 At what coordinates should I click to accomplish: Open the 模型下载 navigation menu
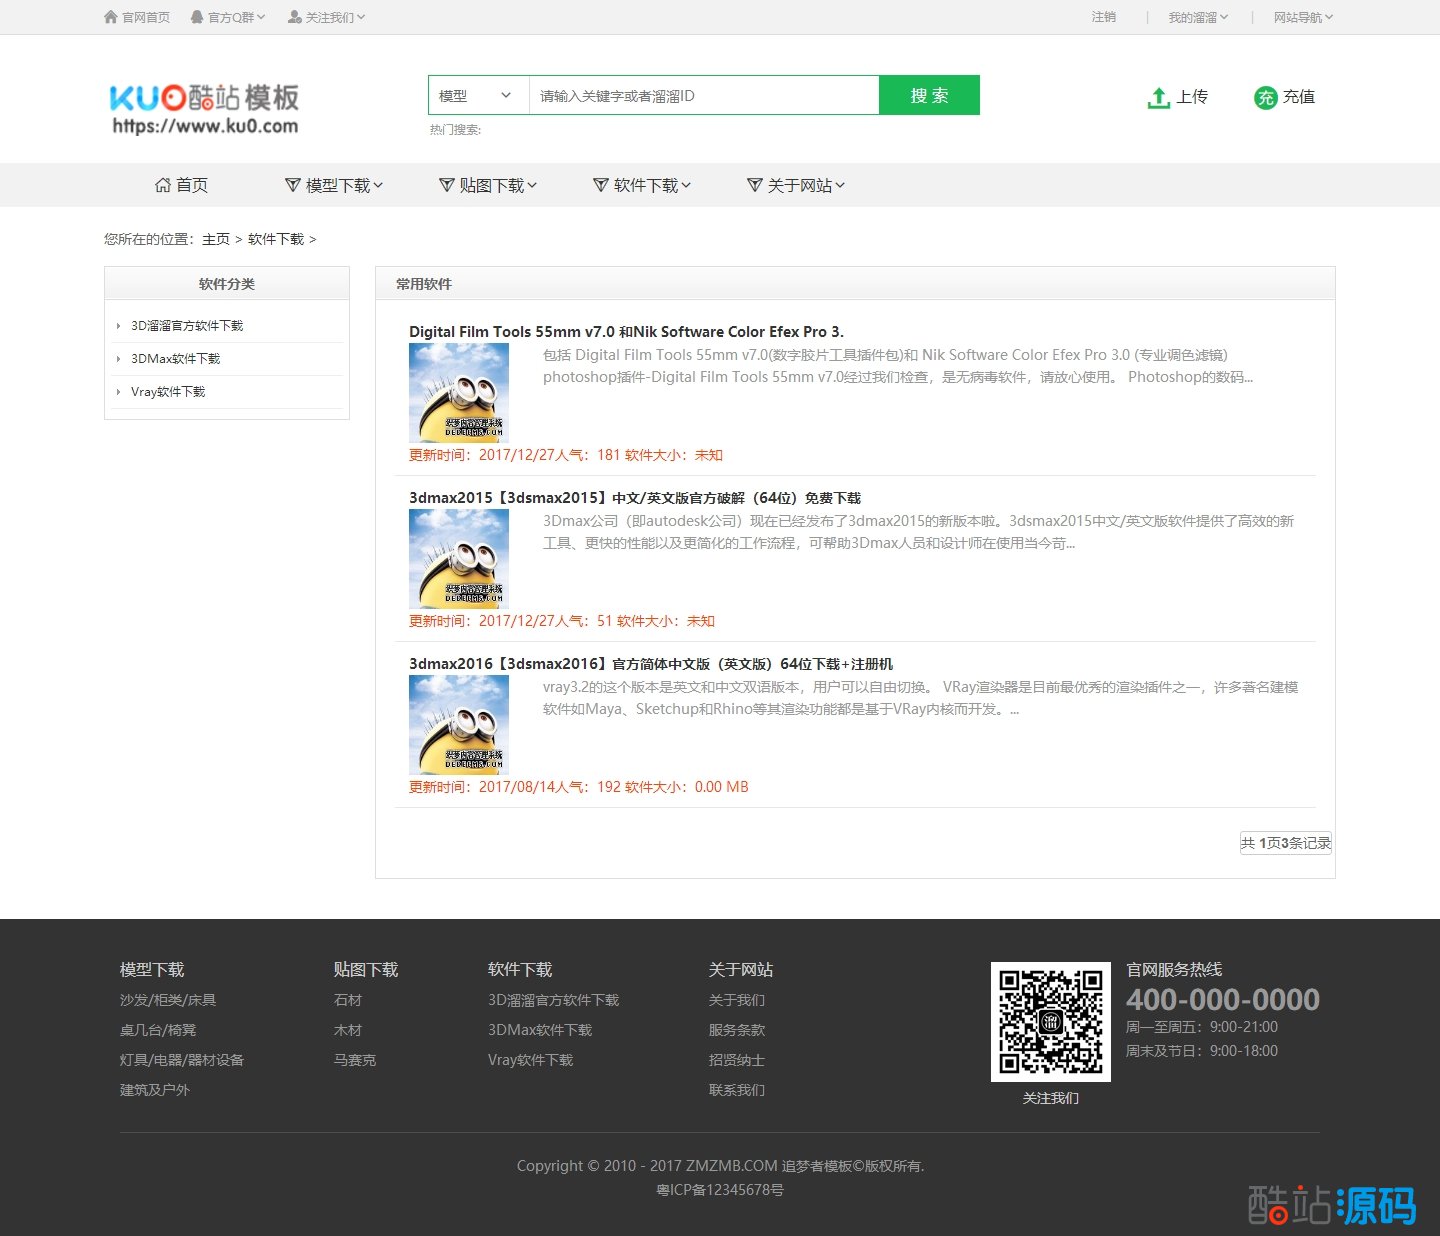click(x=334, y=185)
